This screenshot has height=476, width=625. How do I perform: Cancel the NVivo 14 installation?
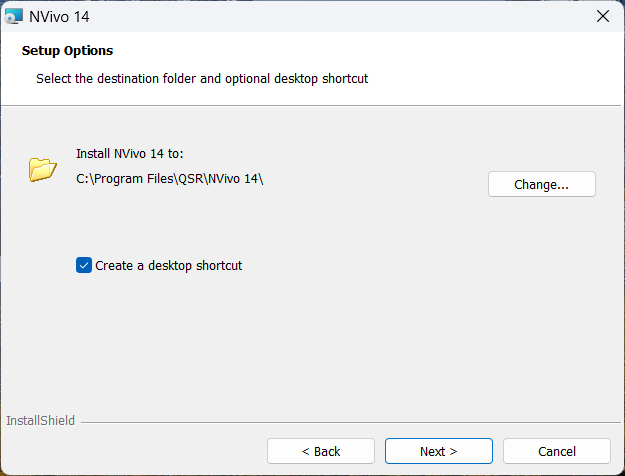point(556,451)
